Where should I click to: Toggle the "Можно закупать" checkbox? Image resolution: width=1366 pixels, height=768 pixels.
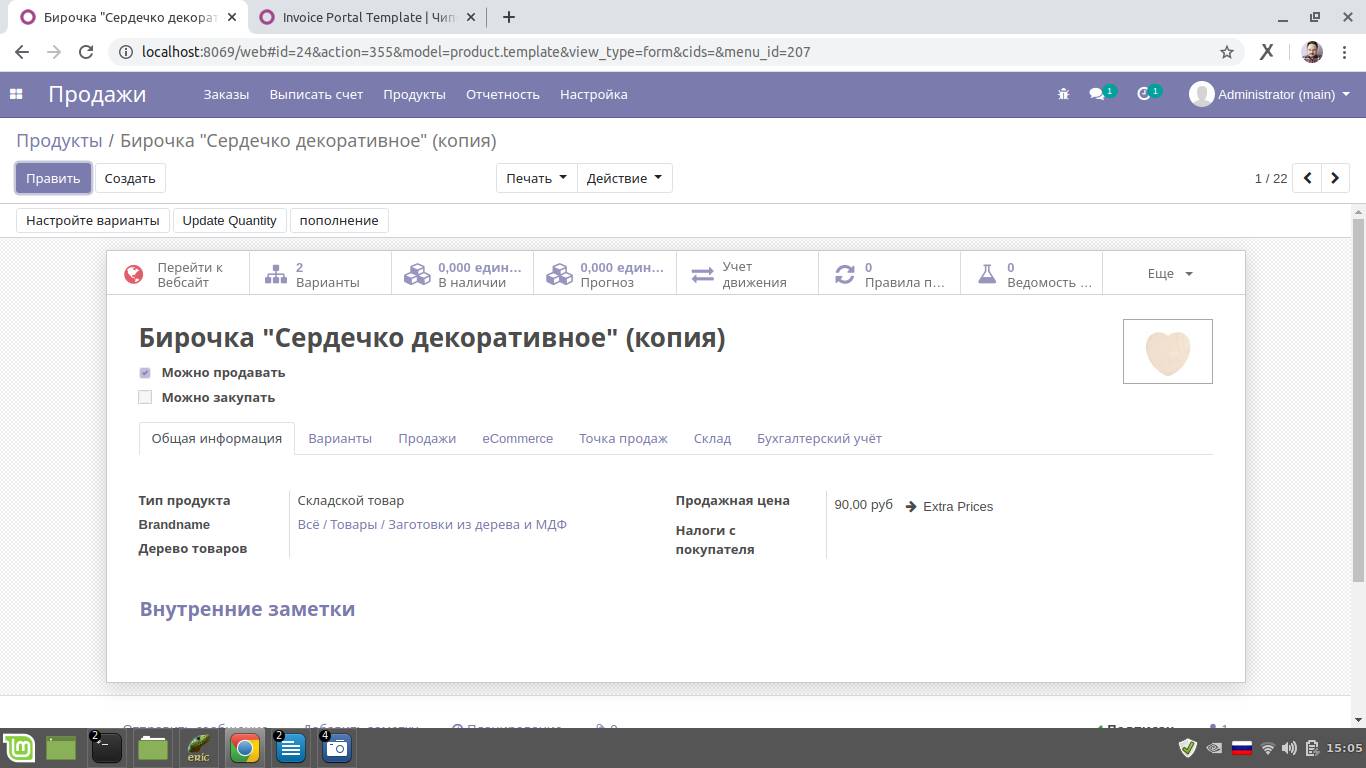[x=145, y=397]
